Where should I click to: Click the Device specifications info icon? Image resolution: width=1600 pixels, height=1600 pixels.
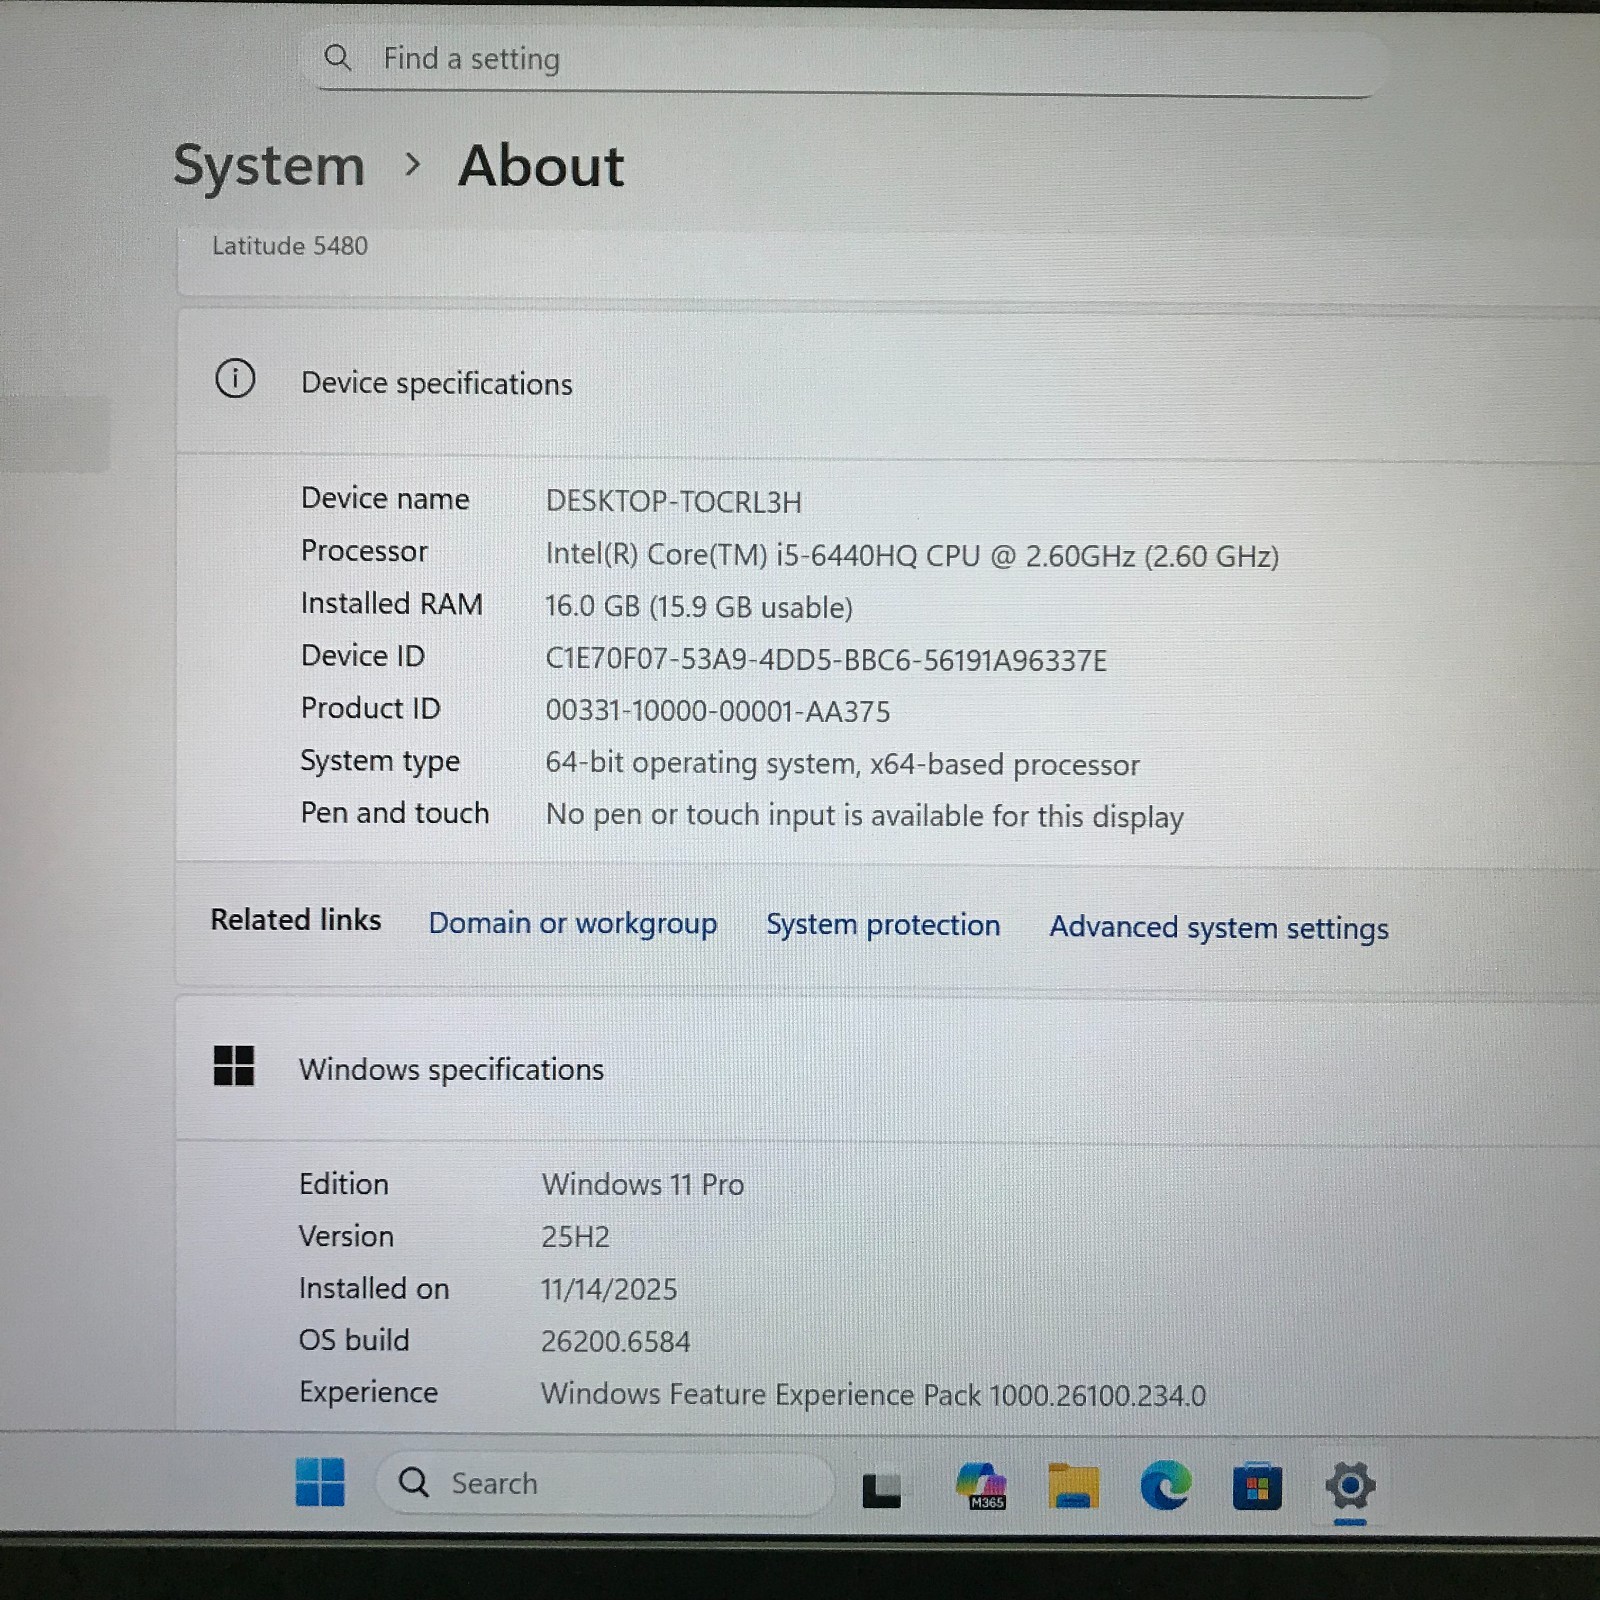pyautogui.click(x=235, y=379)
